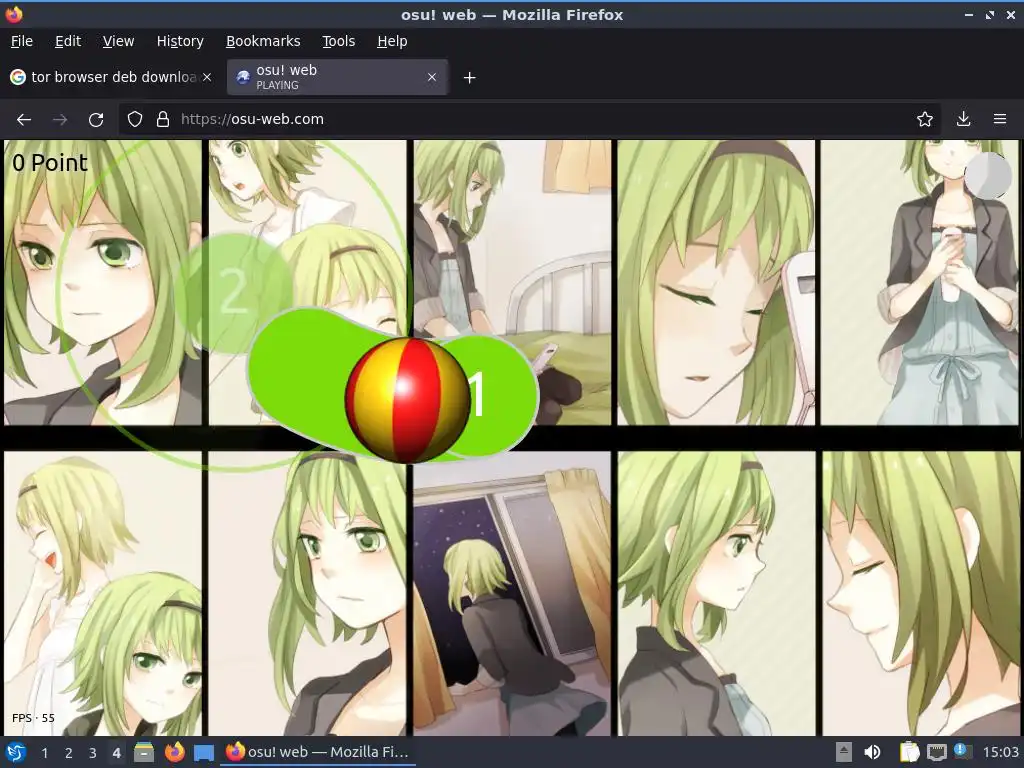Hit the osu circle numbered 2

click(233, 292)
